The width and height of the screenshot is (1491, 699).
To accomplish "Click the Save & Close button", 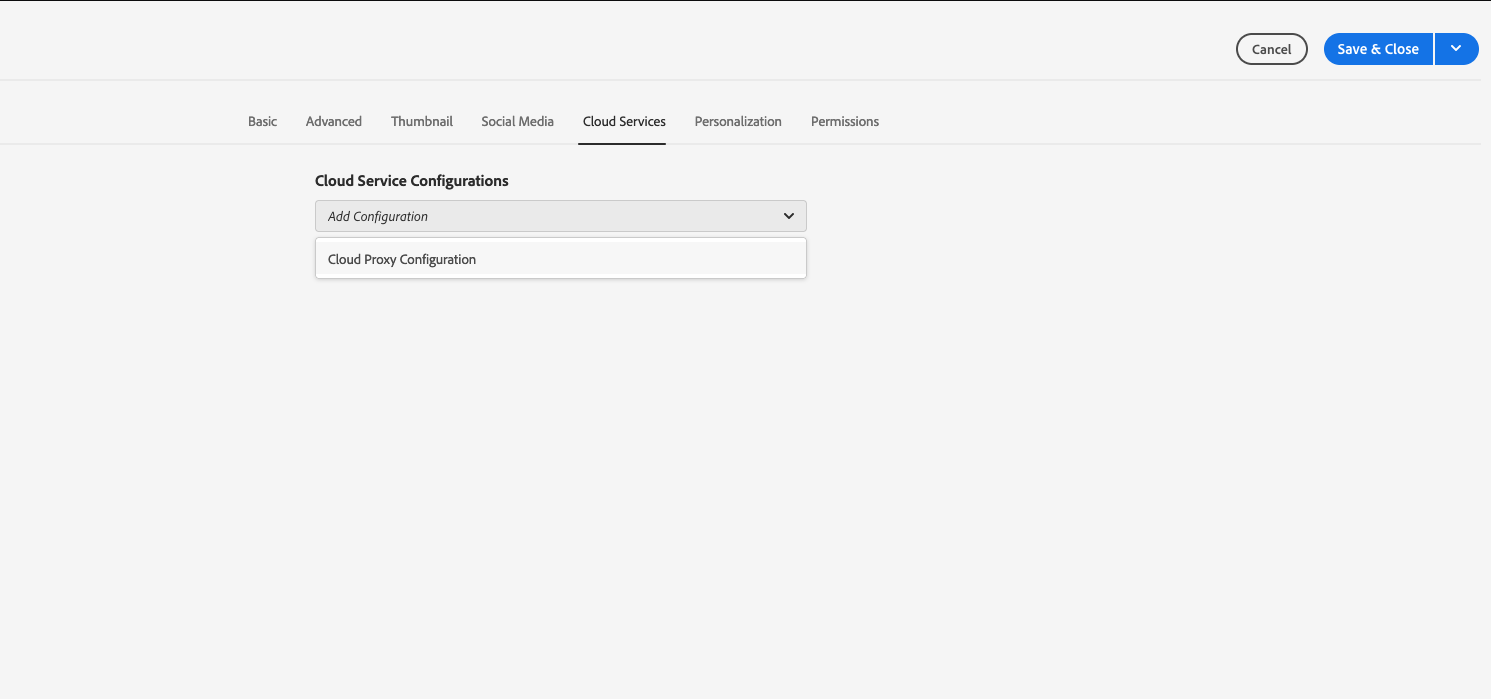I will tap(1378, 49).
